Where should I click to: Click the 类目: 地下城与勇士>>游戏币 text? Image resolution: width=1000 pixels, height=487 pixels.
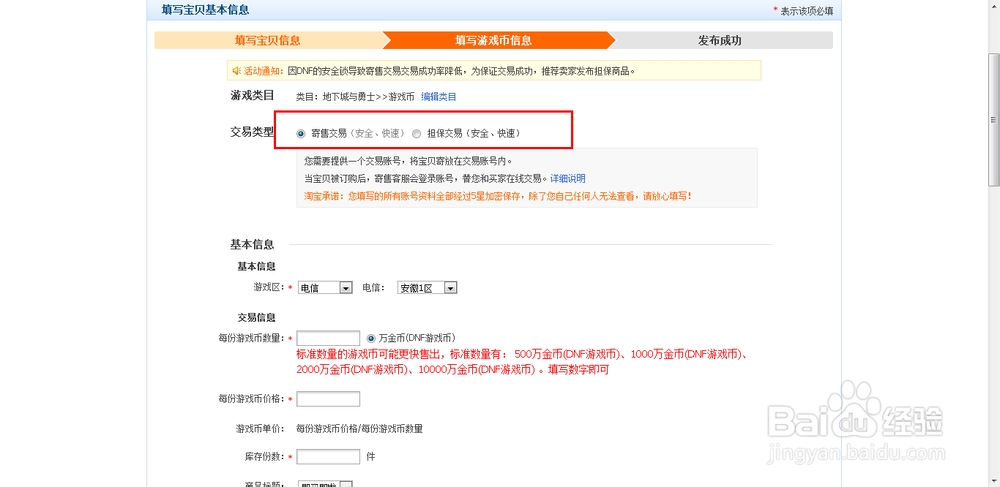coord(355,97)
